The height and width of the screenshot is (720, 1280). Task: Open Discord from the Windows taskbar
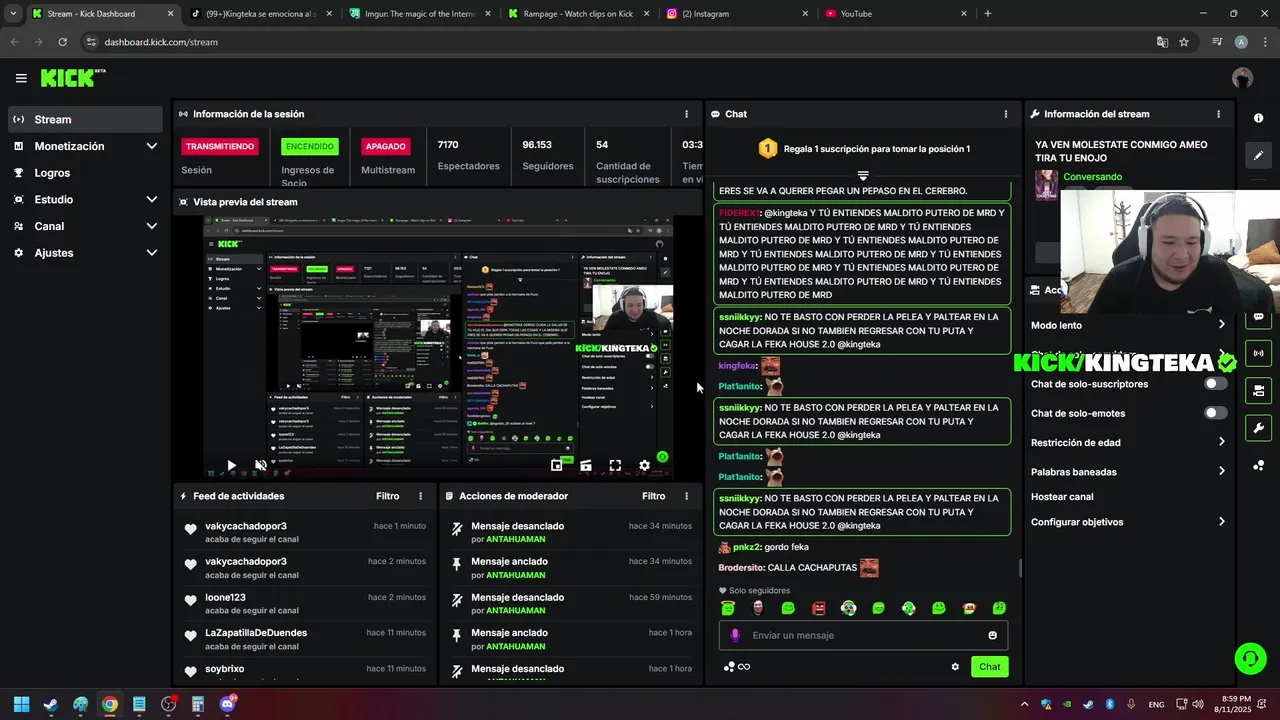point(227,704)
